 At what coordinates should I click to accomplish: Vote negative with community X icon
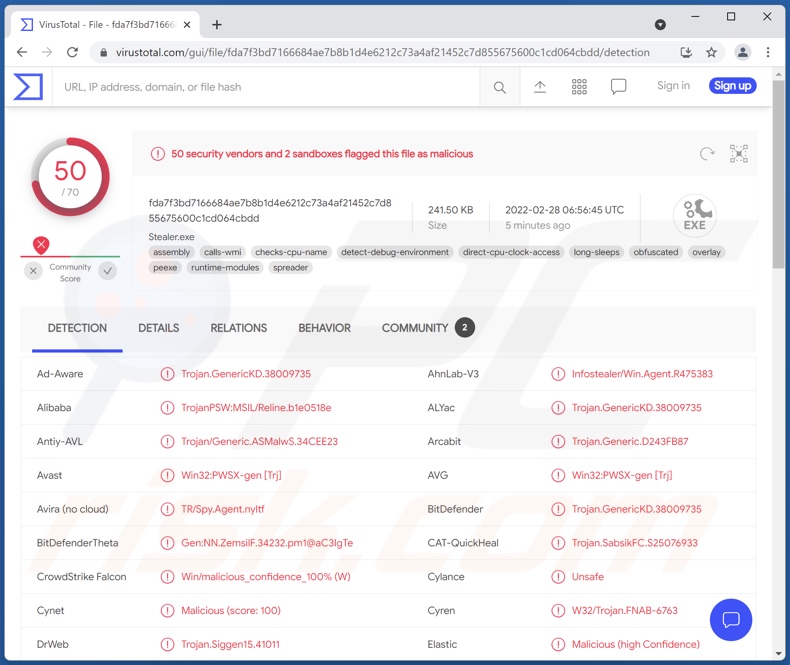click(33, 271)
